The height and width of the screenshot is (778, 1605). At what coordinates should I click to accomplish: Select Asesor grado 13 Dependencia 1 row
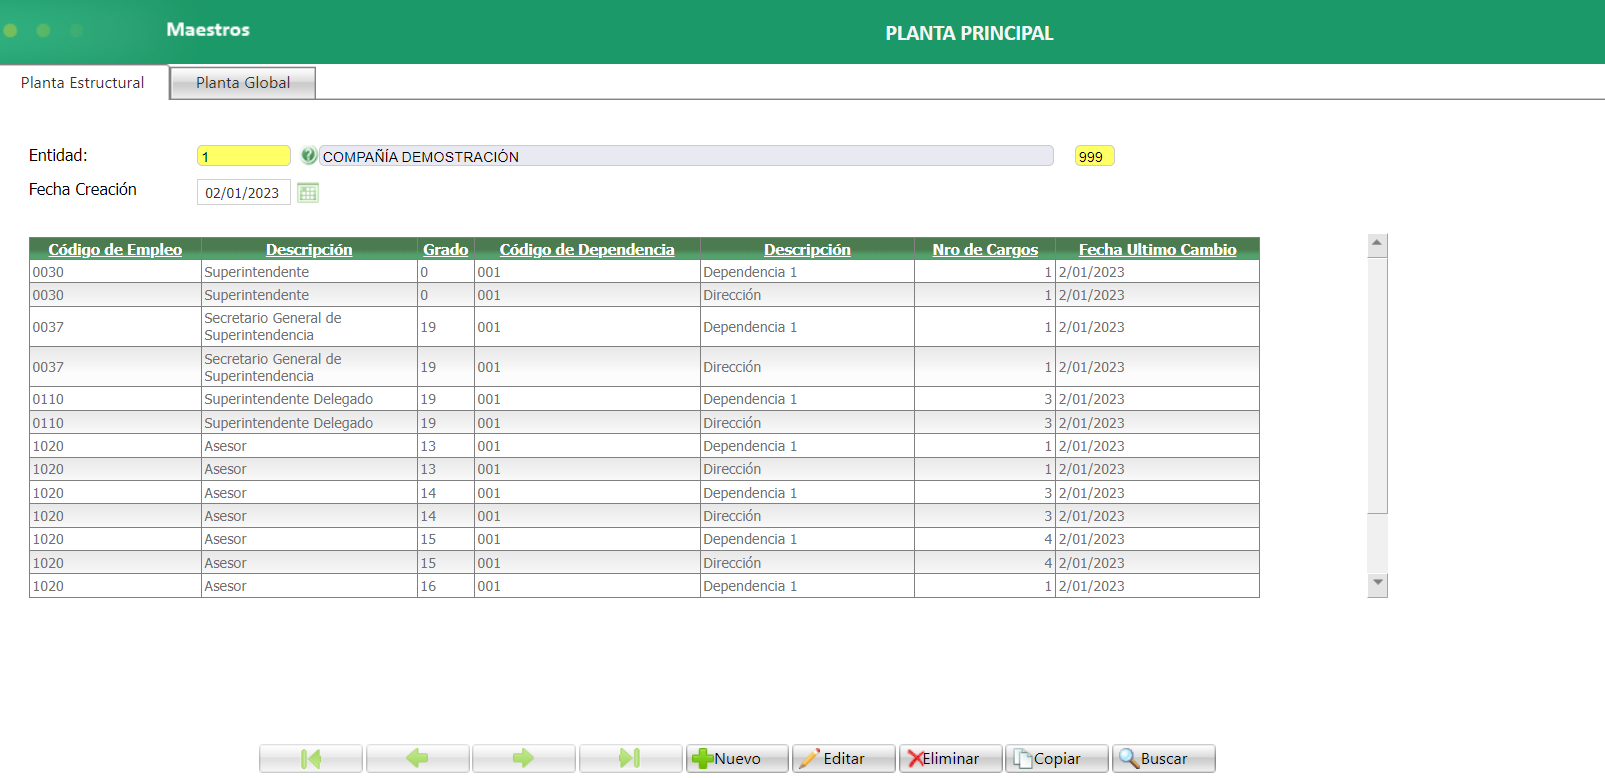(644, 446)
